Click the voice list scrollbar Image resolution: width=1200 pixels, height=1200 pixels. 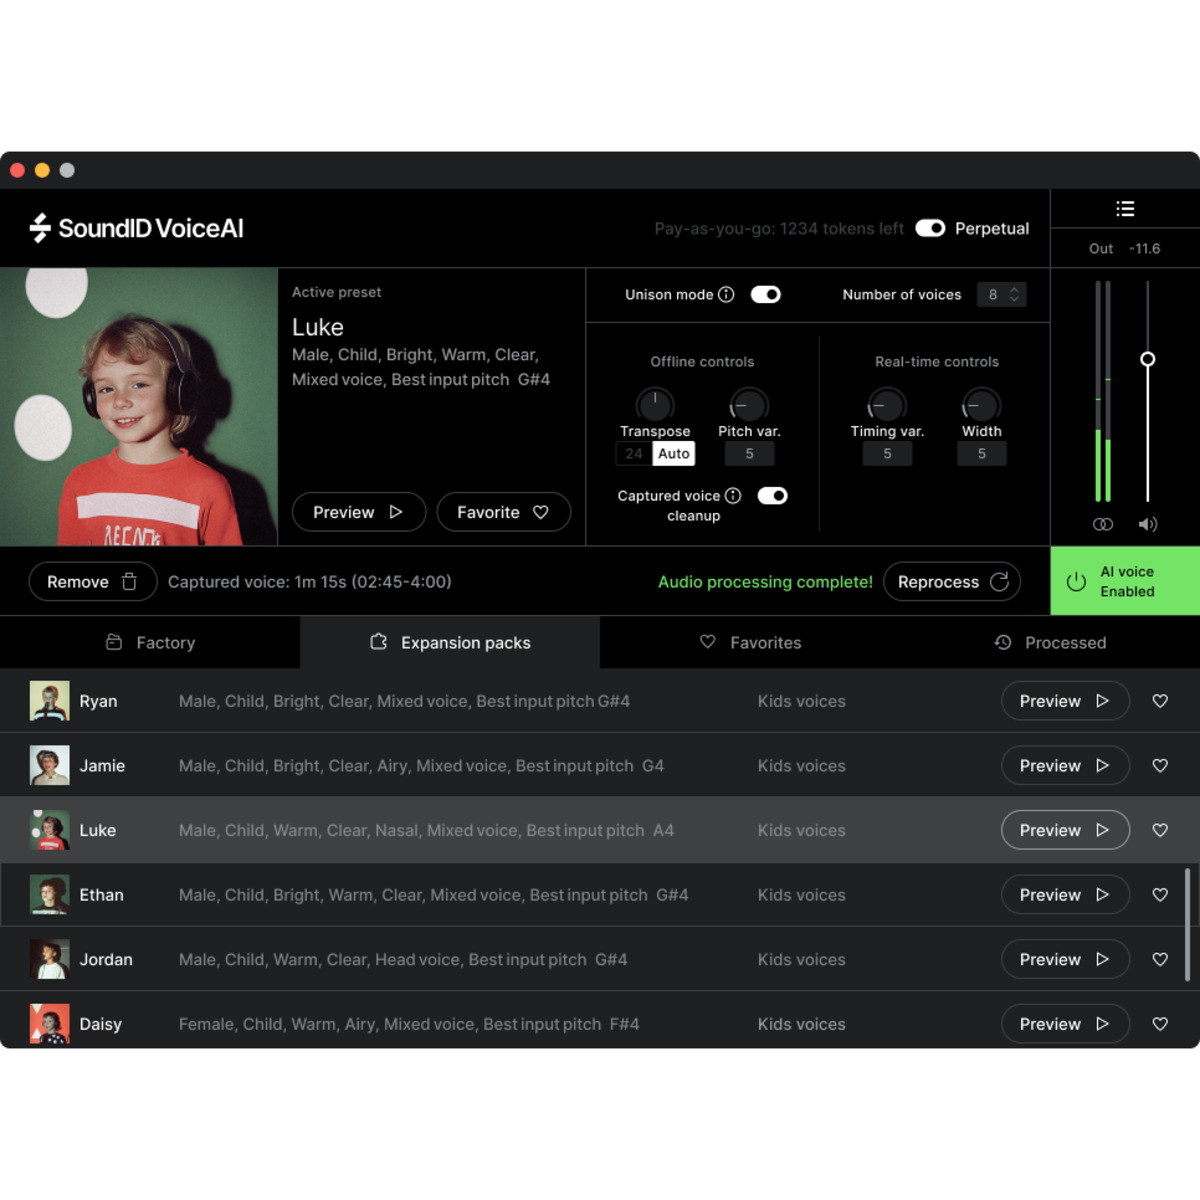(1187, 925)
